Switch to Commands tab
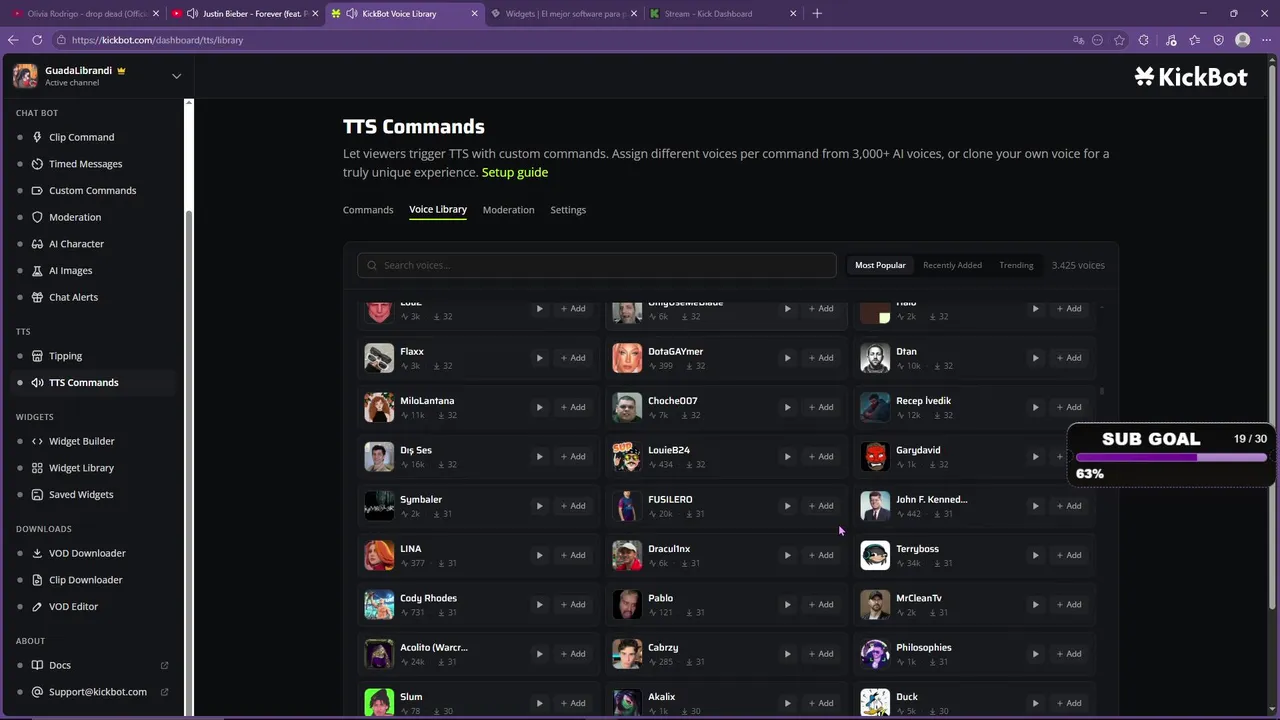Viewport: 1280px width, 720px height. coord(368,210)
